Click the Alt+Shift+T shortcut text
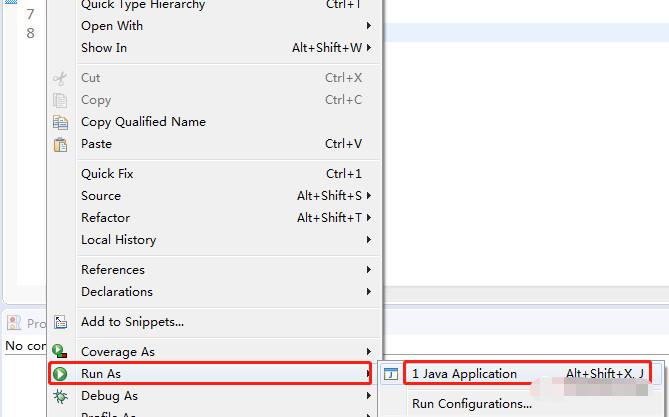Screen dimensions: 669x417 click(x=329, y=218)
